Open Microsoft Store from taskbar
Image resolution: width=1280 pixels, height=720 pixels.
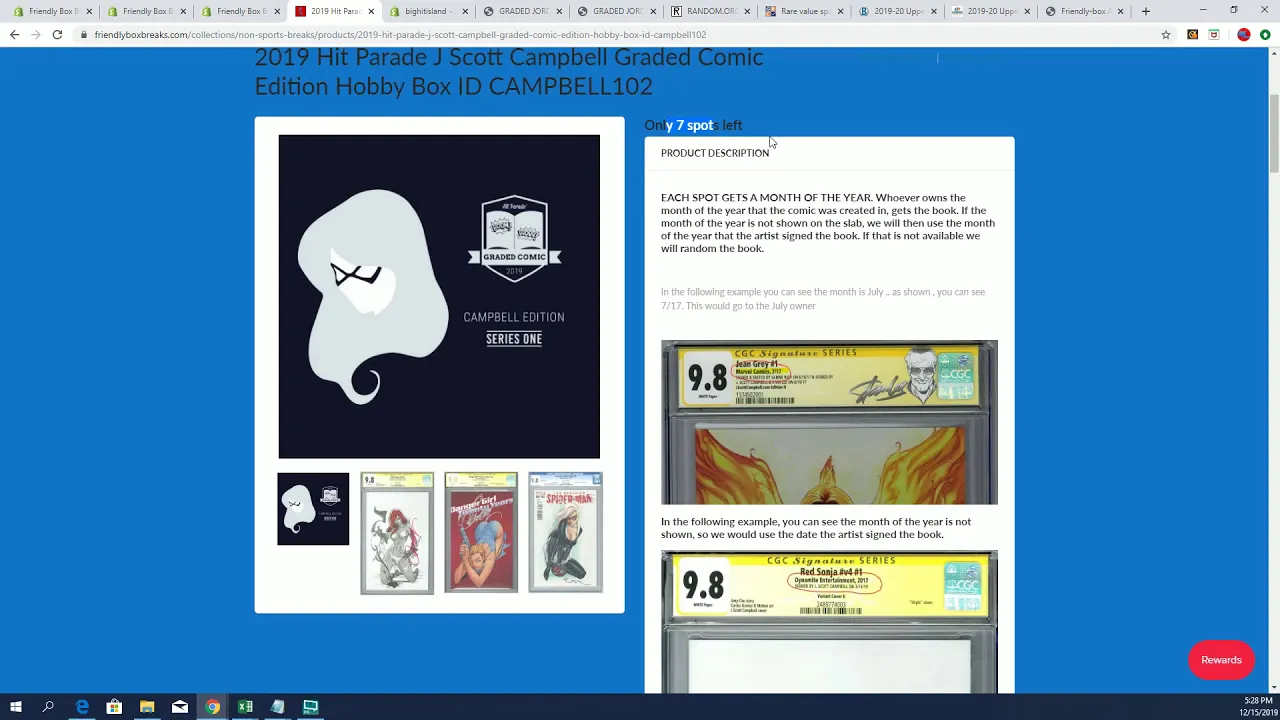[114, 707]
